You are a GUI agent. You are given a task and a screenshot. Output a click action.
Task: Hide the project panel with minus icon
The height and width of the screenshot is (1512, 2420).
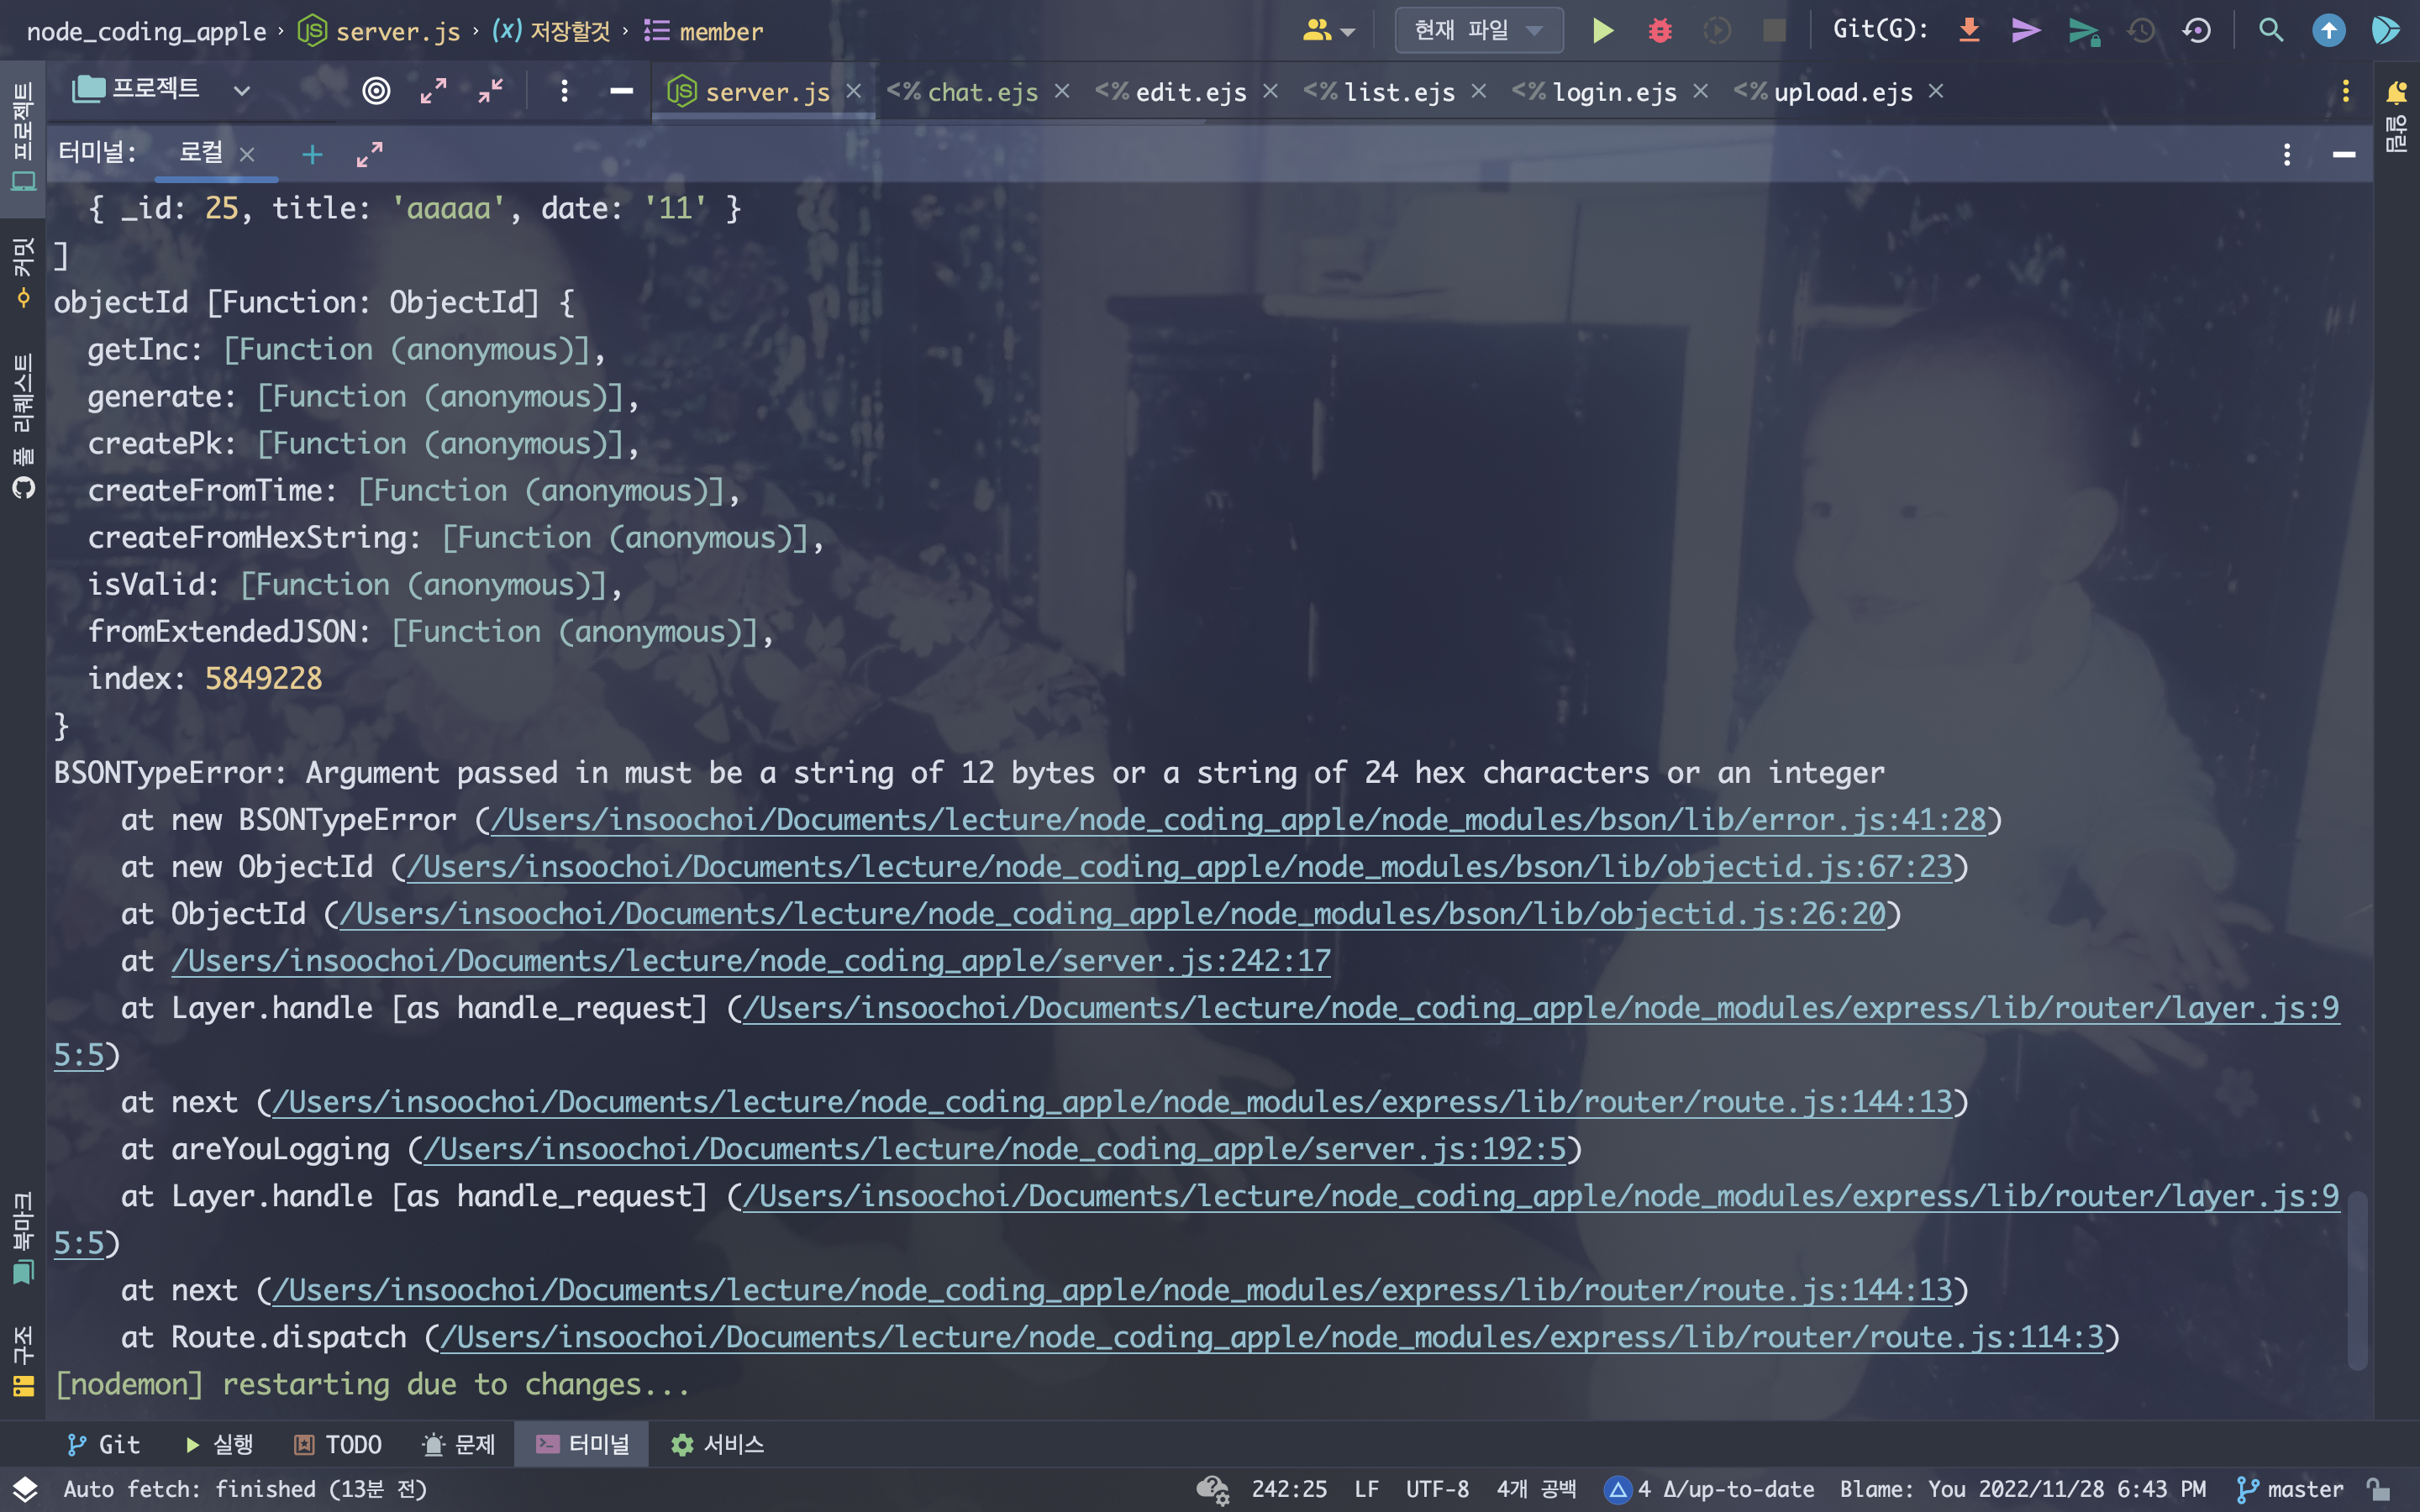coord(621,91)
